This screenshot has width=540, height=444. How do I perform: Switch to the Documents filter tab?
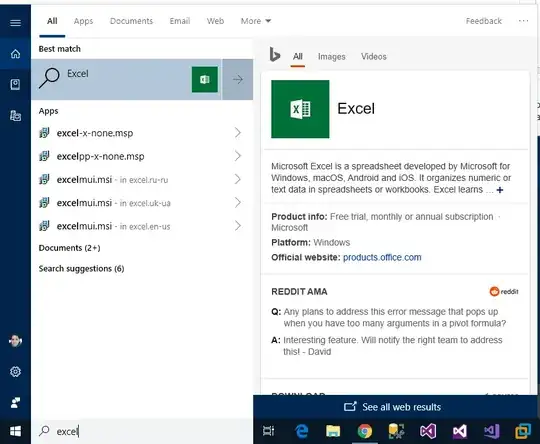[131, 21]
